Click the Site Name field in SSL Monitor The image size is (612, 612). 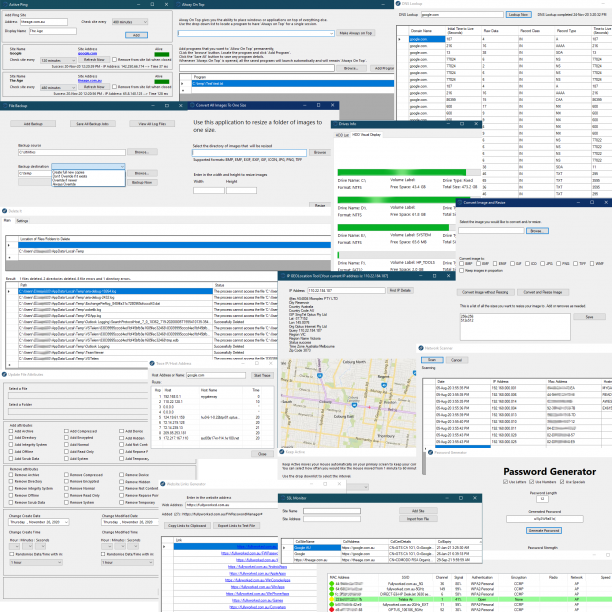(332, 511)
